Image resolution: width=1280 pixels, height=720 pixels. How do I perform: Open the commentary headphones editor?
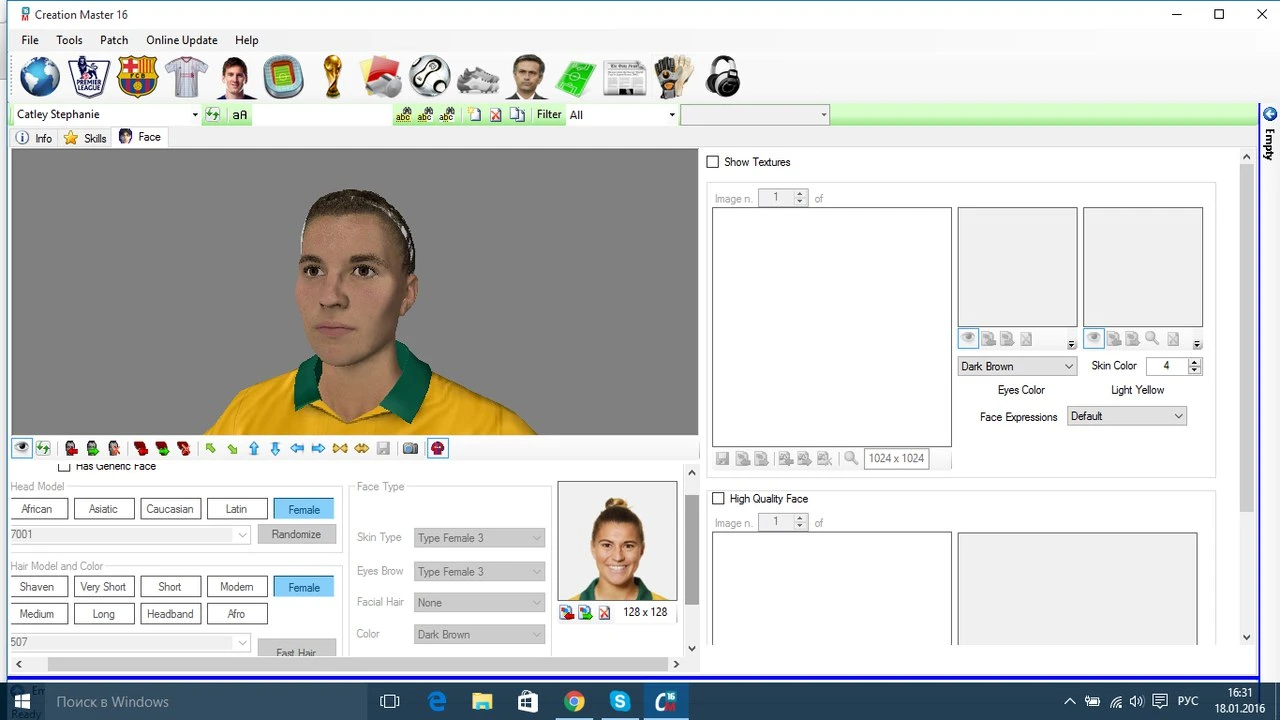click(x=722, y=76)
